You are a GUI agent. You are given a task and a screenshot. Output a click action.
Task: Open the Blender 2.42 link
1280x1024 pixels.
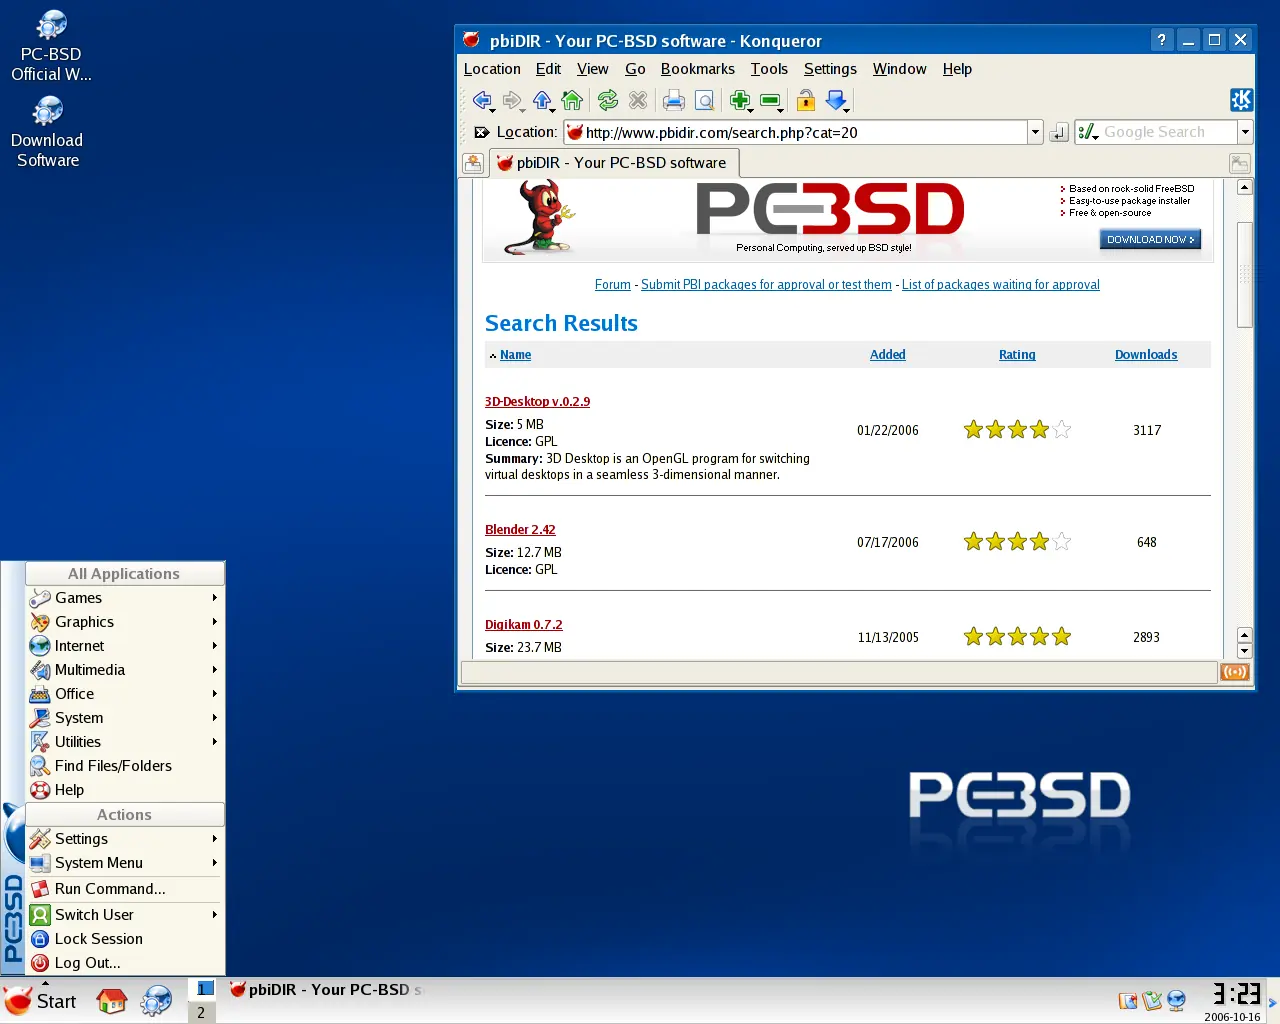click(520, 530)
